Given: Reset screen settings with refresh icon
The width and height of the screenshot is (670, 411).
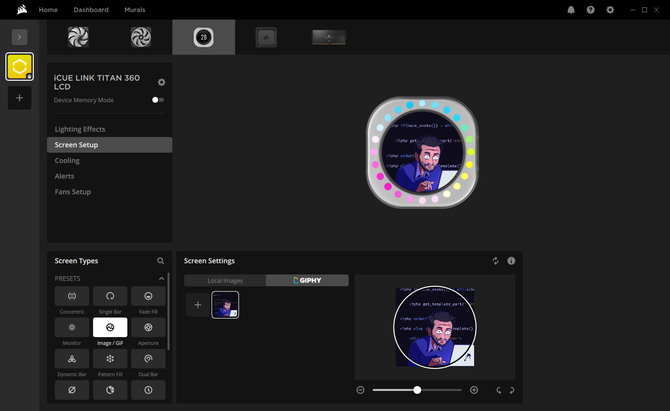Looking at the screenshot, I should [x=495, y=261].
